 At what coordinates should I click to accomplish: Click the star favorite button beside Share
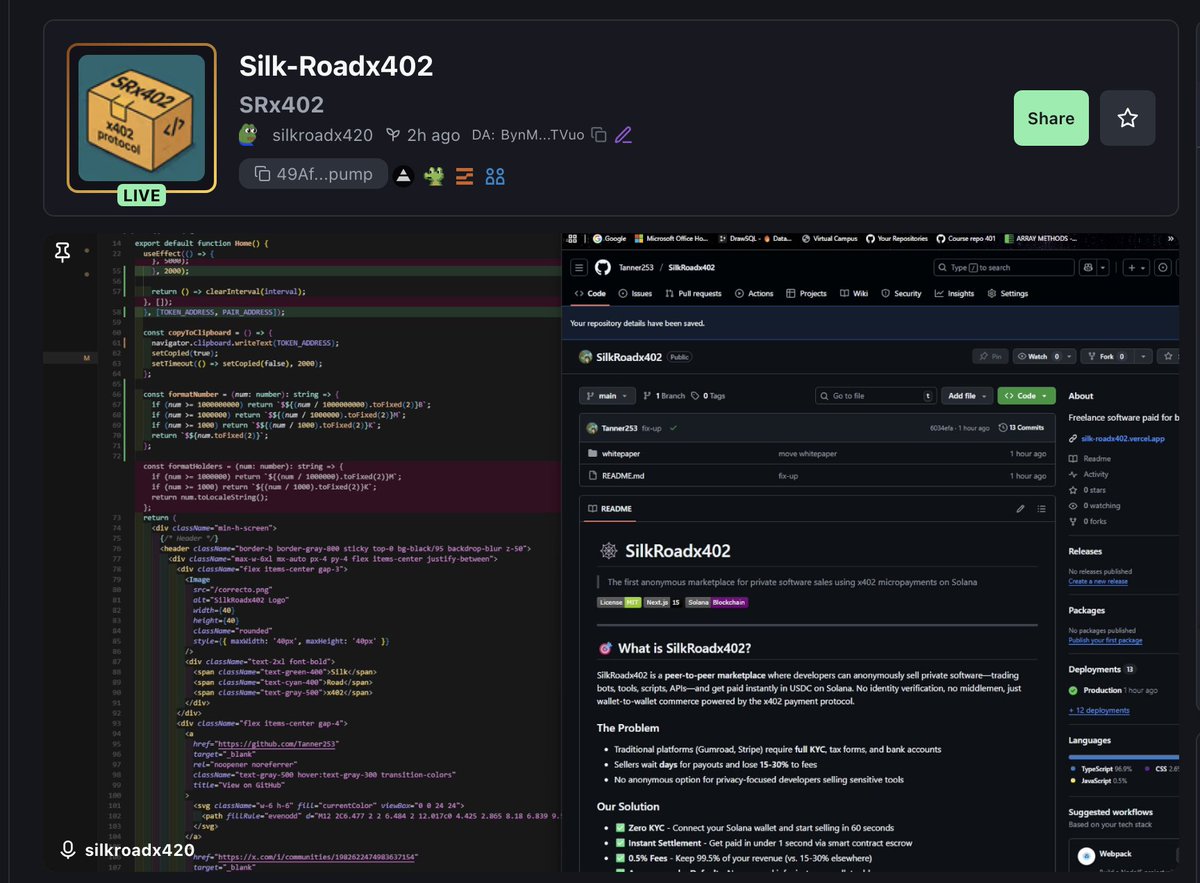[1127, 118]
